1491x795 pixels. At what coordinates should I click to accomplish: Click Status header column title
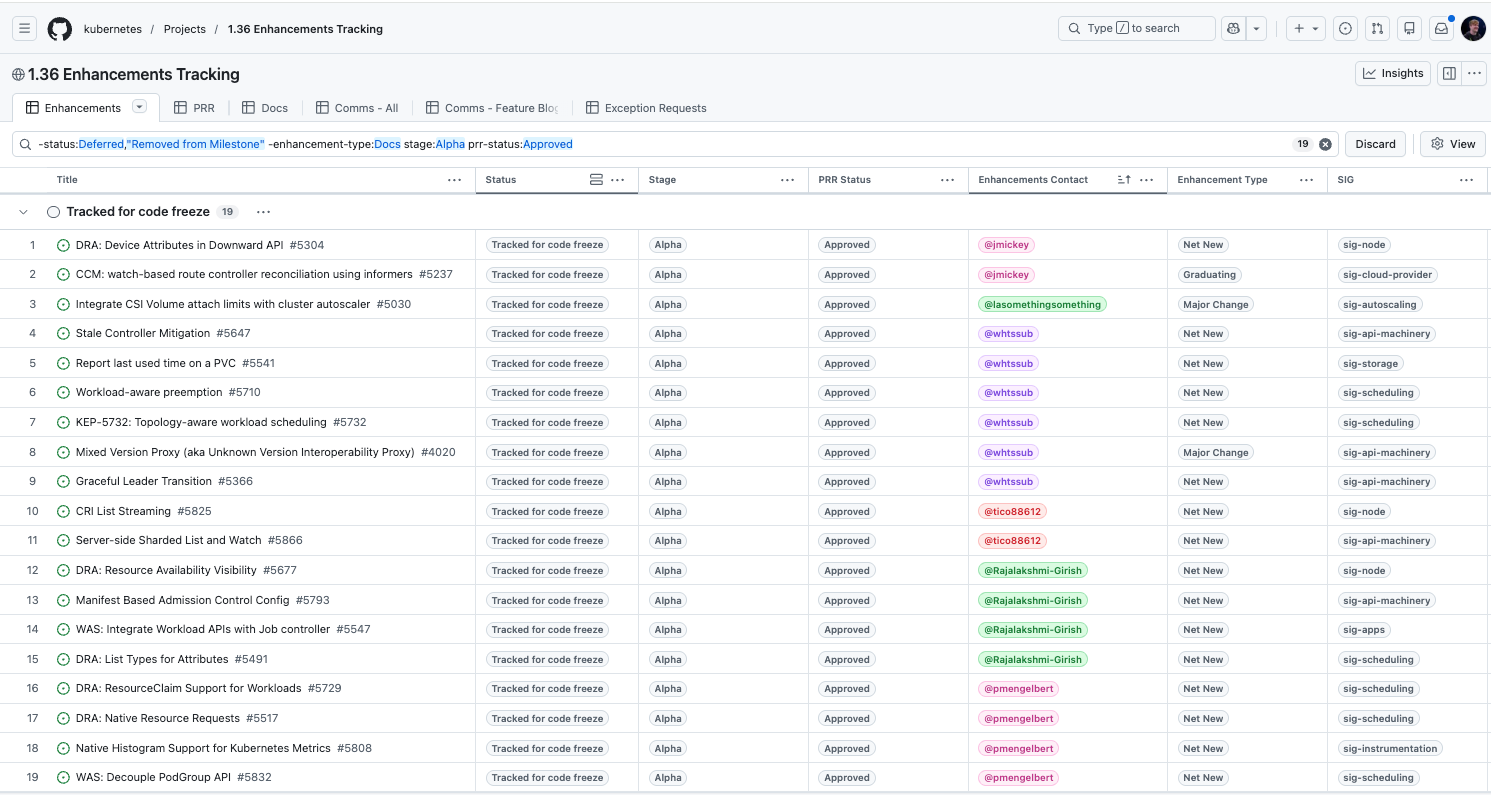(501, 180)
